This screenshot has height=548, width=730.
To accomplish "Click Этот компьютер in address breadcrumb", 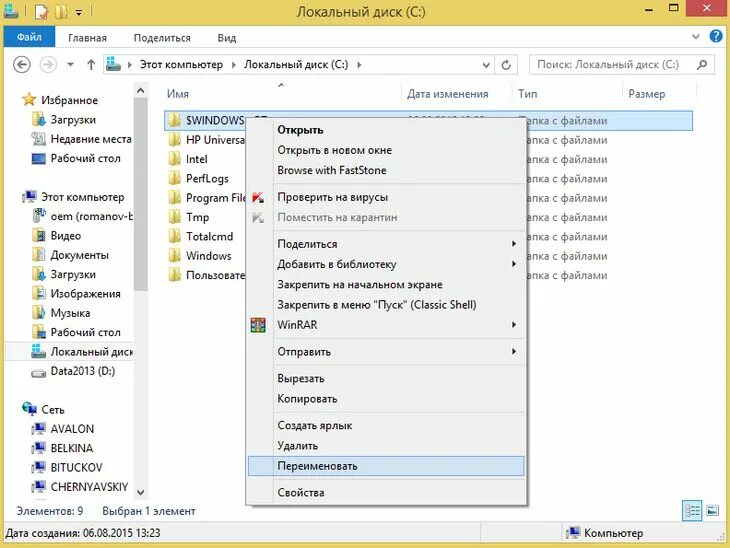I will [x=181, y=65].
